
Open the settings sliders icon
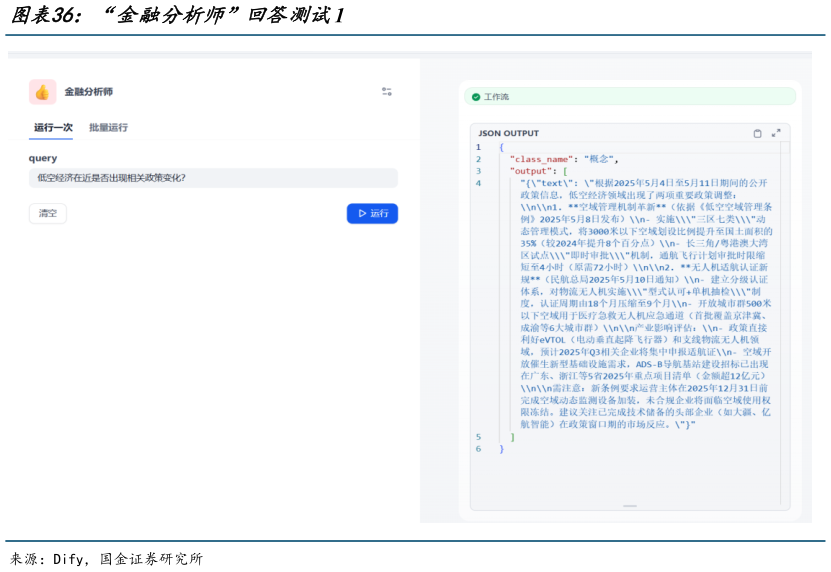tap(387, 92)
